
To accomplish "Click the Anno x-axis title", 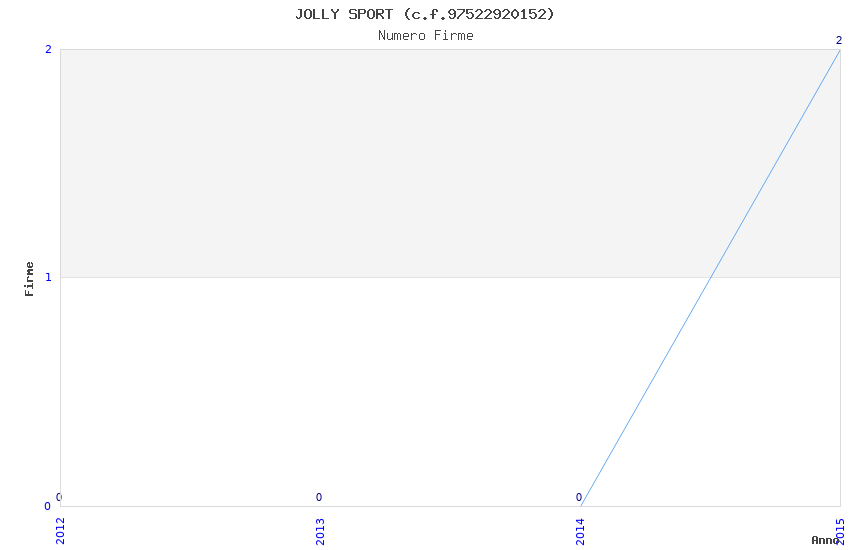I will pyautogui.click(x=825, y=540).
